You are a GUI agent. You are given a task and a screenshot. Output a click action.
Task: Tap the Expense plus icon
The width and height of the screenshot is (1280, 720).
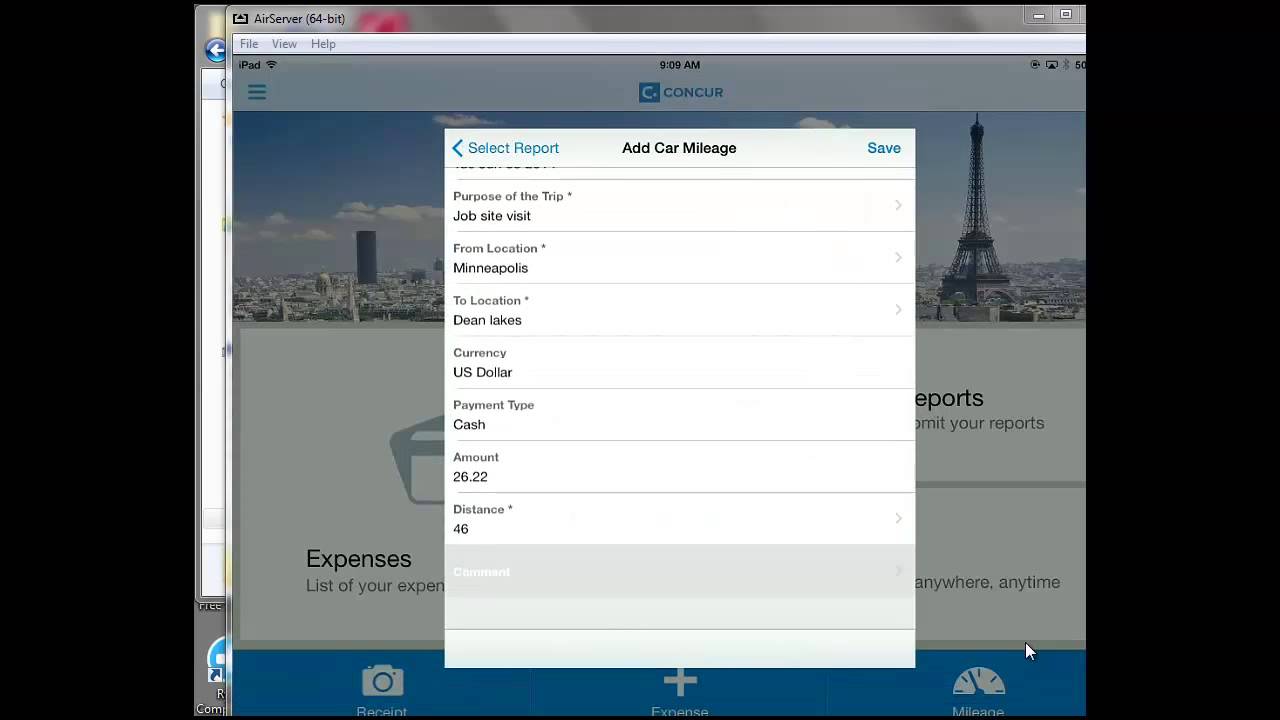680,681
